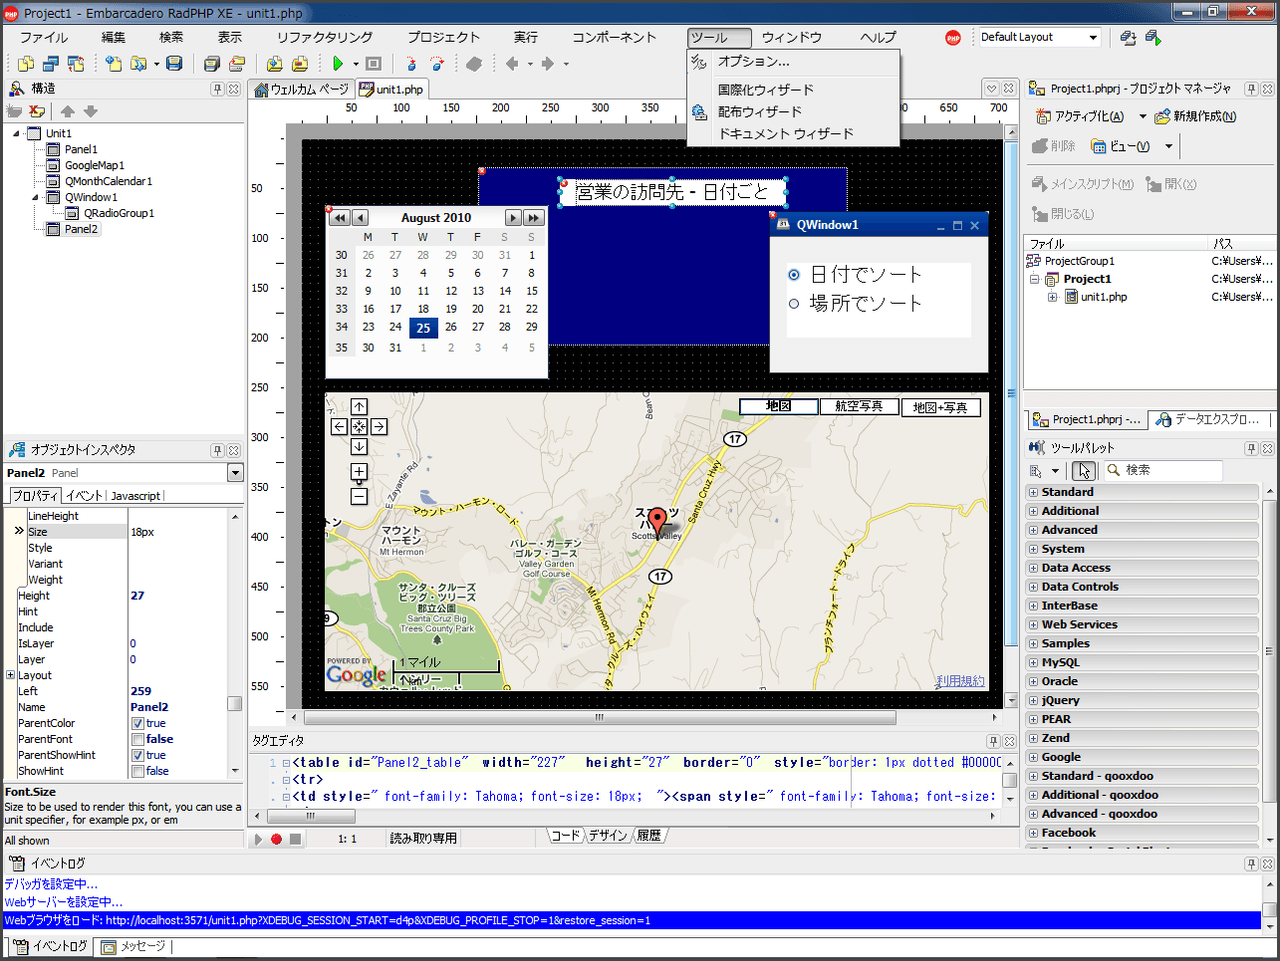Screen dimensions: 1280x961
Task: Switch to the イベント tab in inspector
Action: click(84, 496)
